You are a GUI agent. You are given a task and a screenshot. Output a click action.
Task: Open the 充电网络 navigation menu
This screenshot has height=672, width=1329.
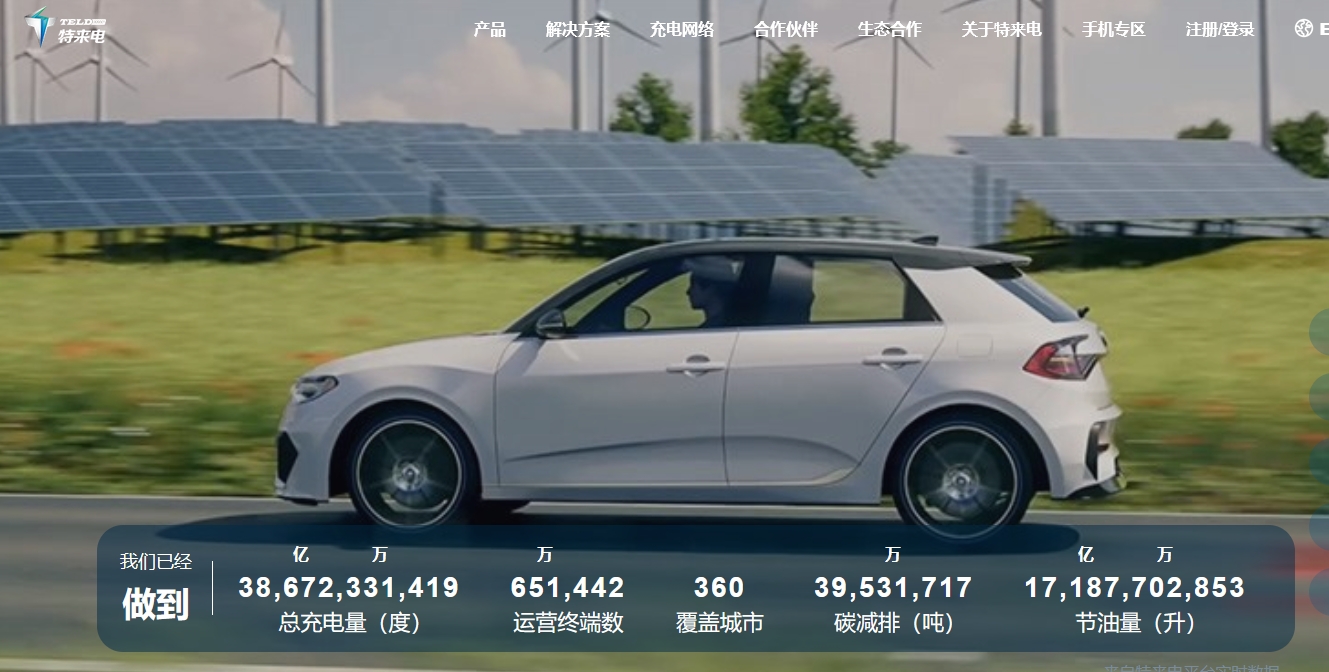682,30
